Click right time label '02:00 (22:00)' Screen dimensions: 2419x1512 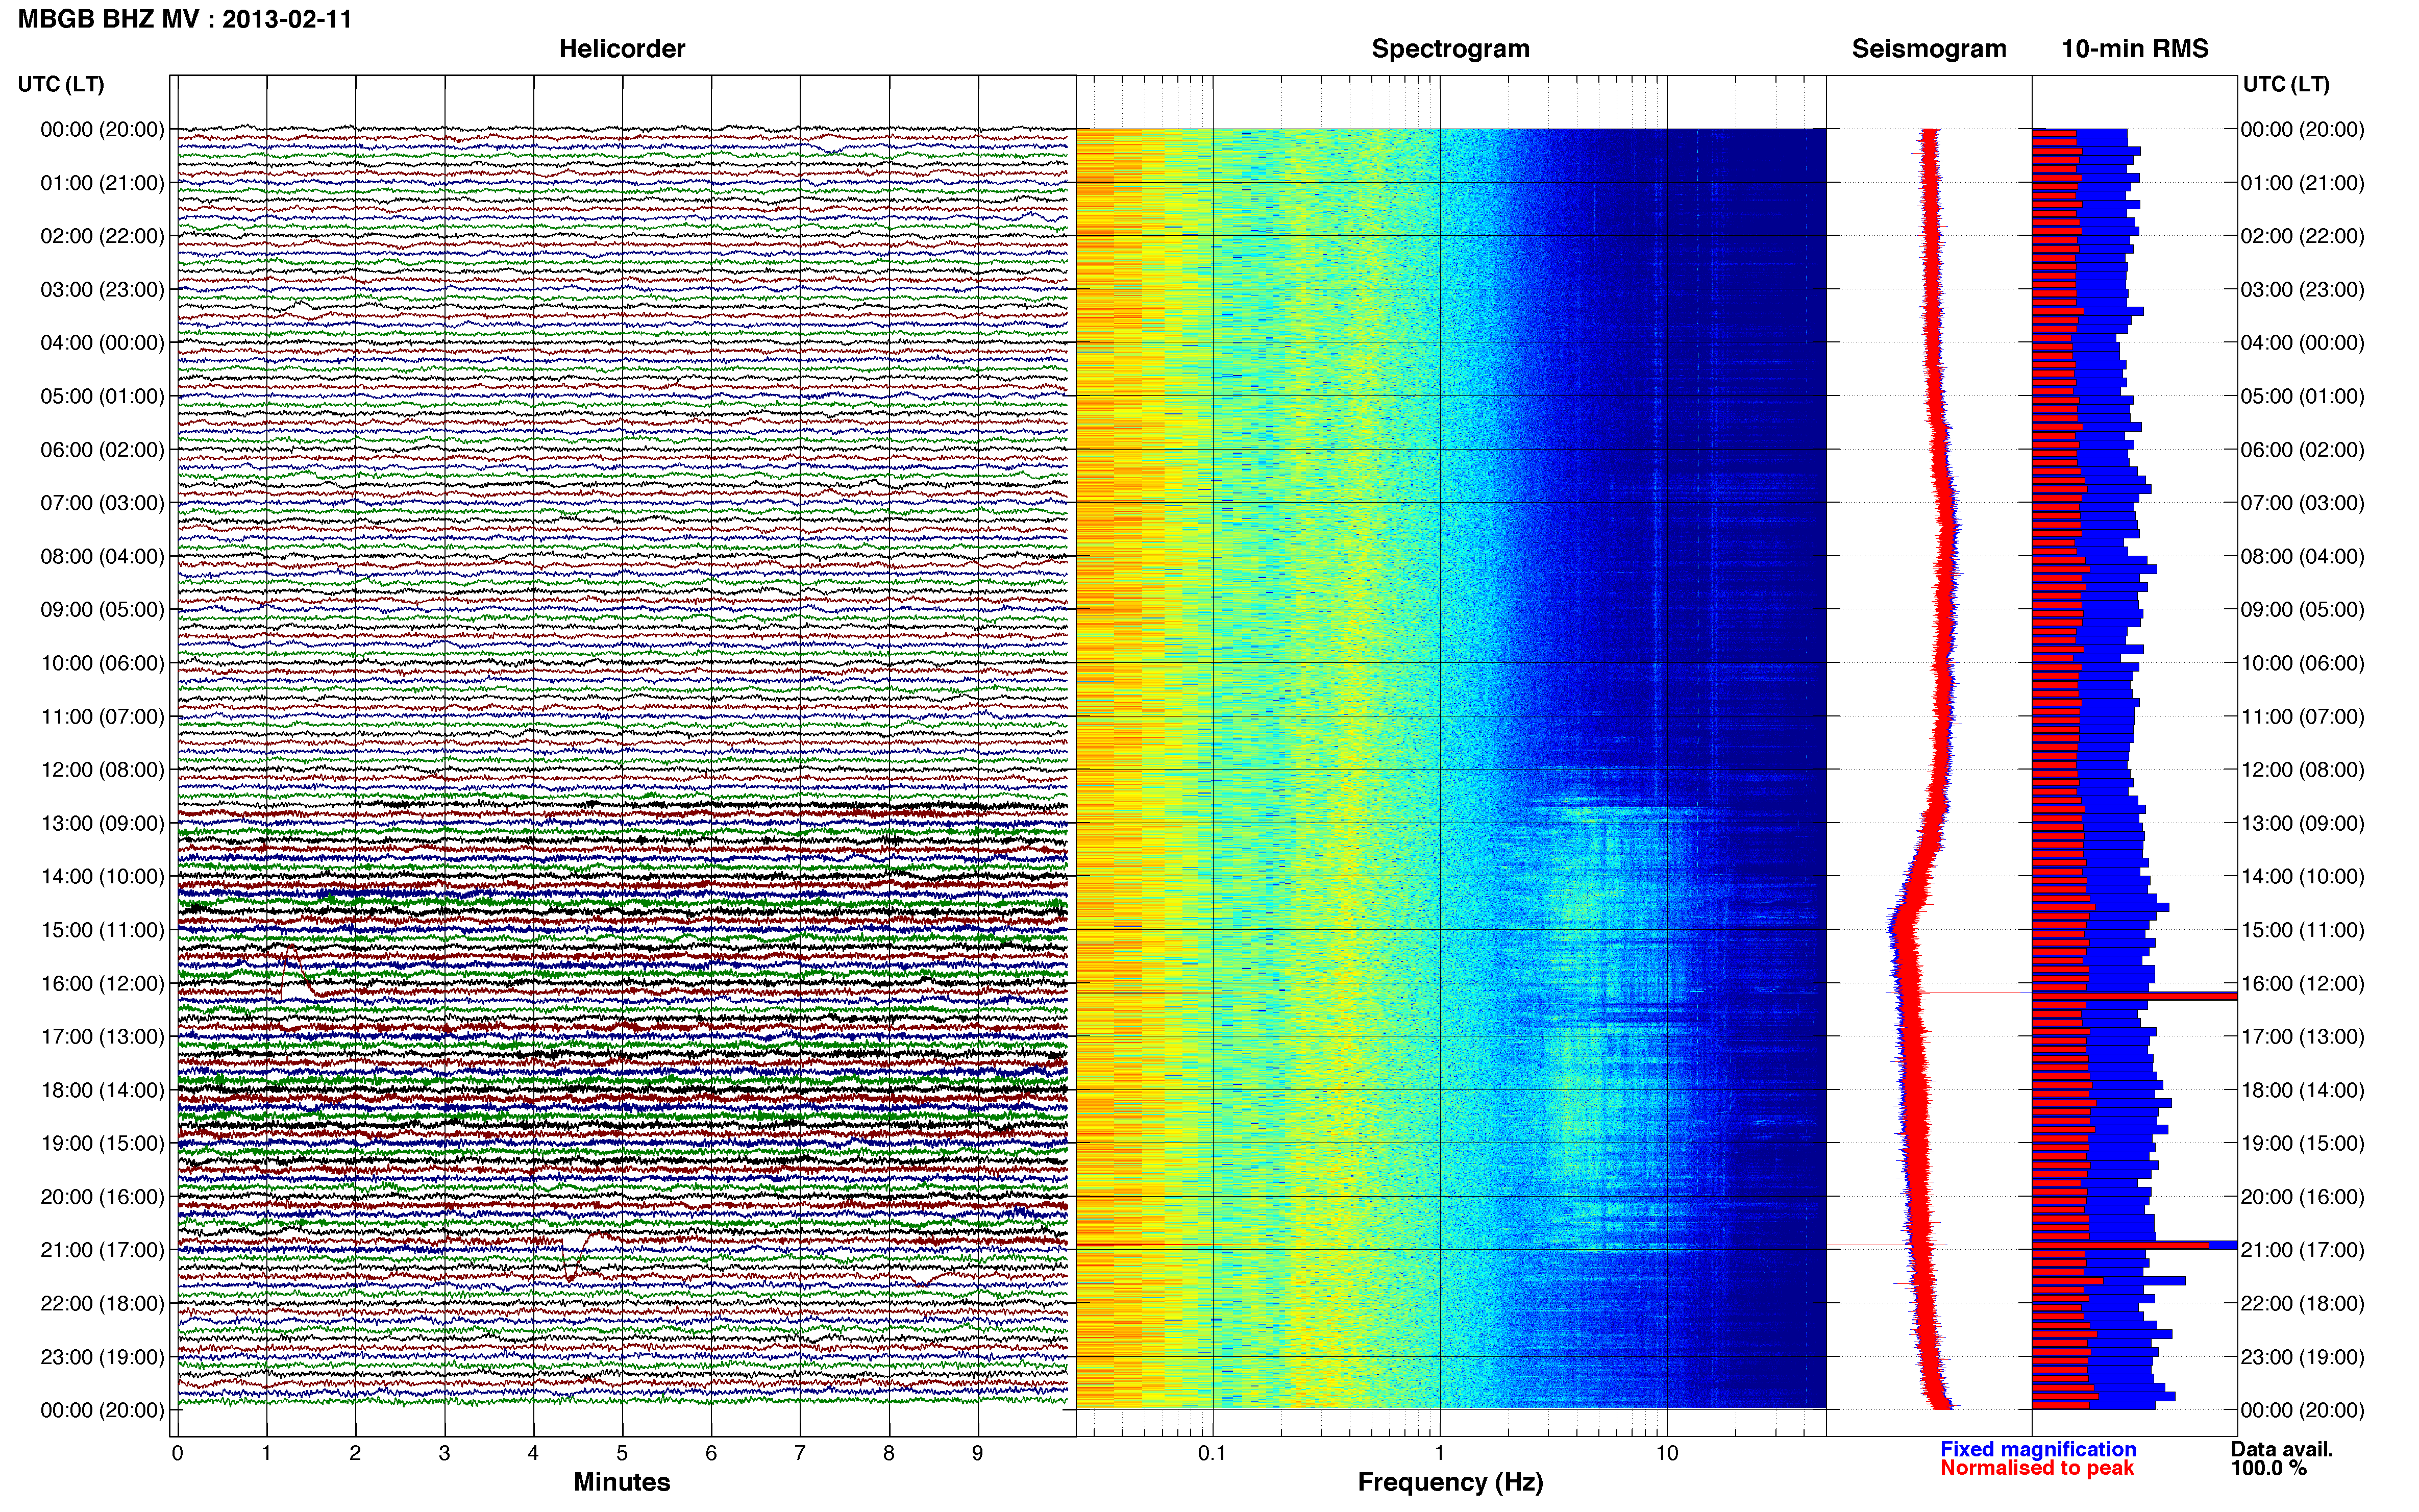[x=2303, y=236]
